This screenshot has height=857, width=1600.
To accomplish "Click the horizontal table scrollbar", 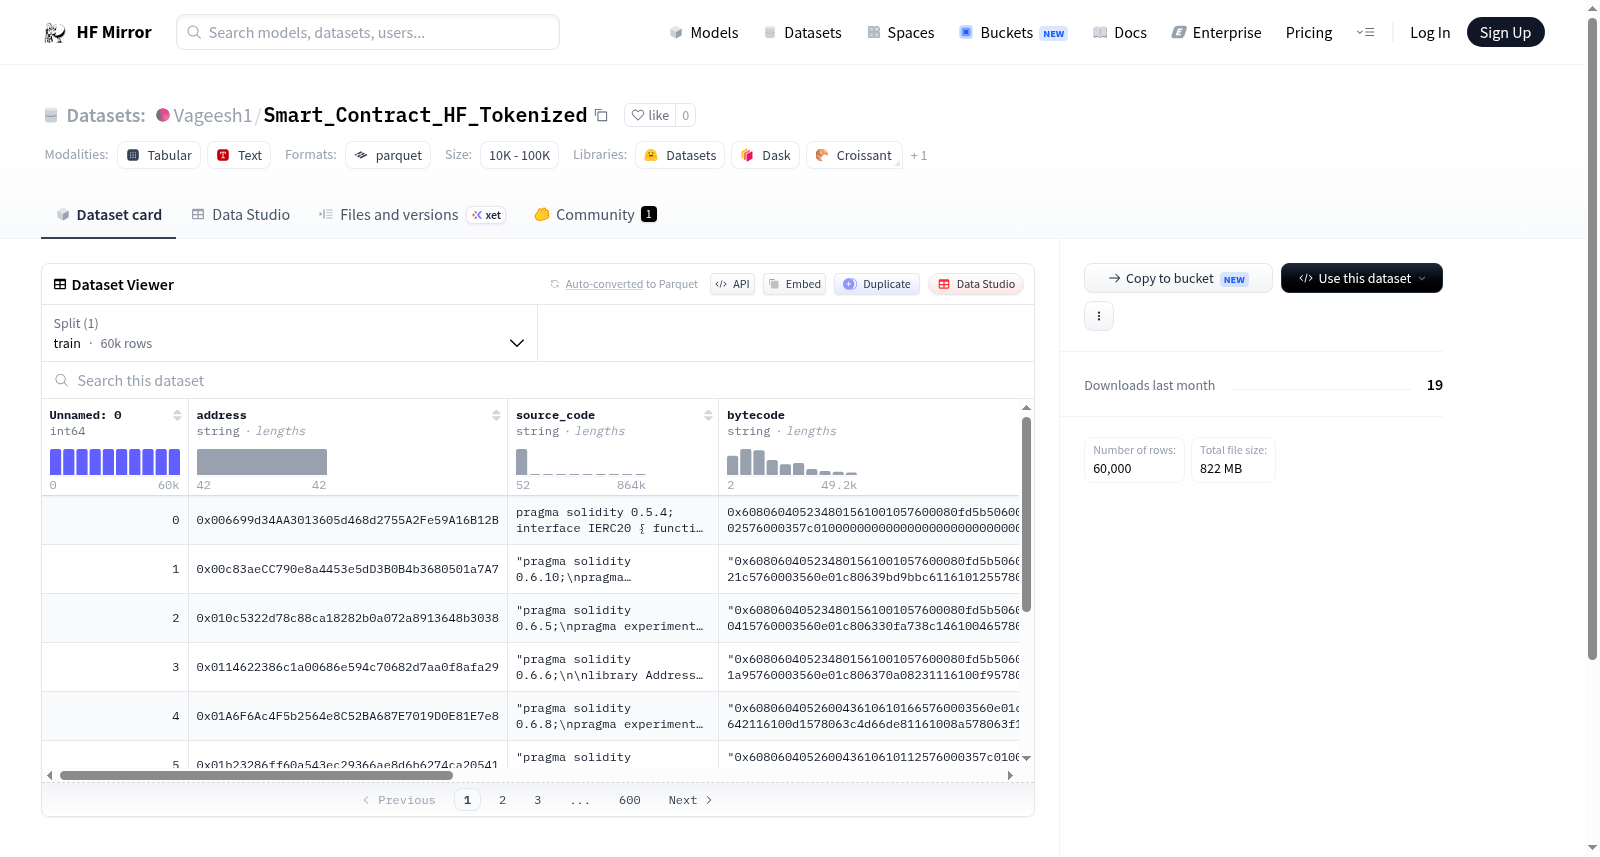I will tap(256, 775).
